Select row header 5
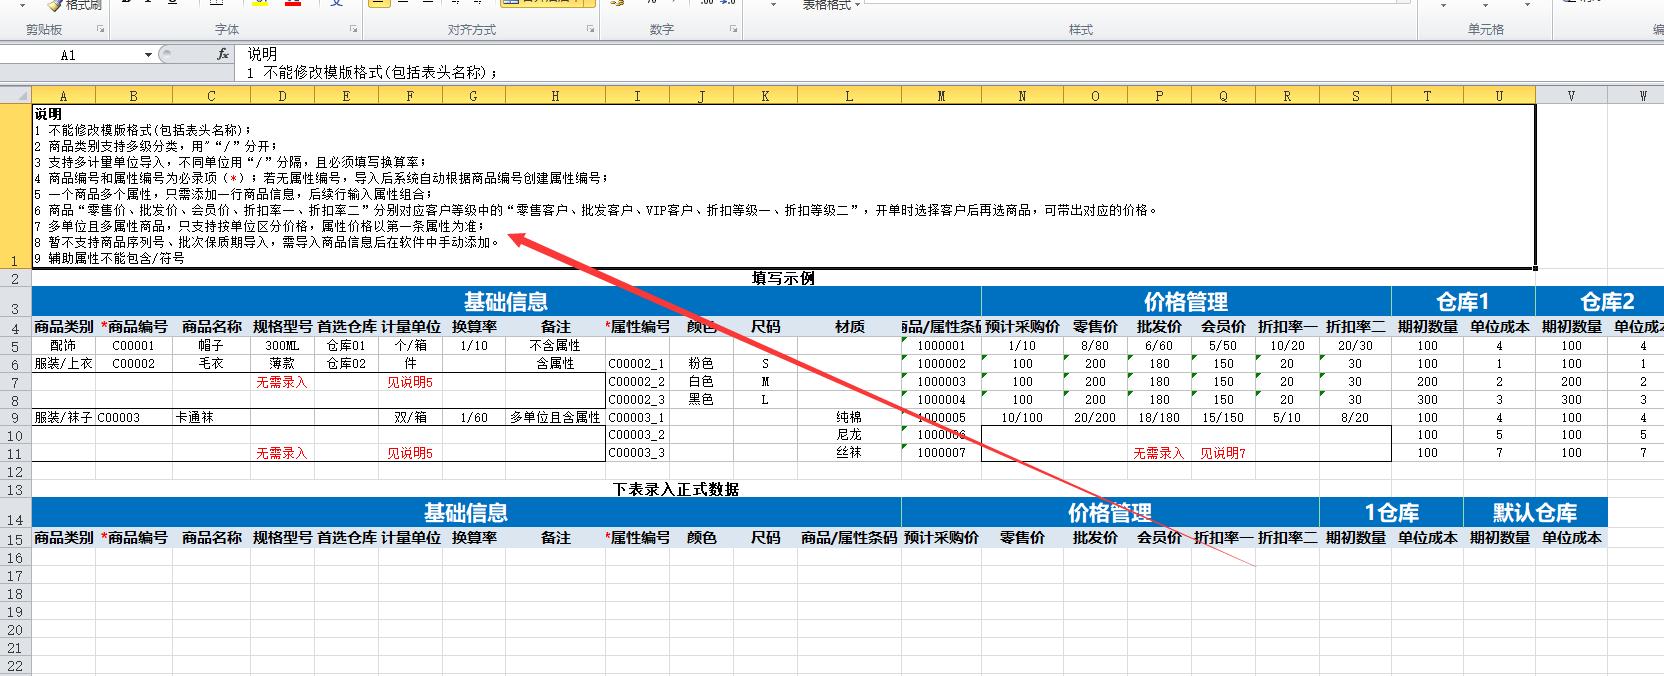 click(x=15, y=346)
